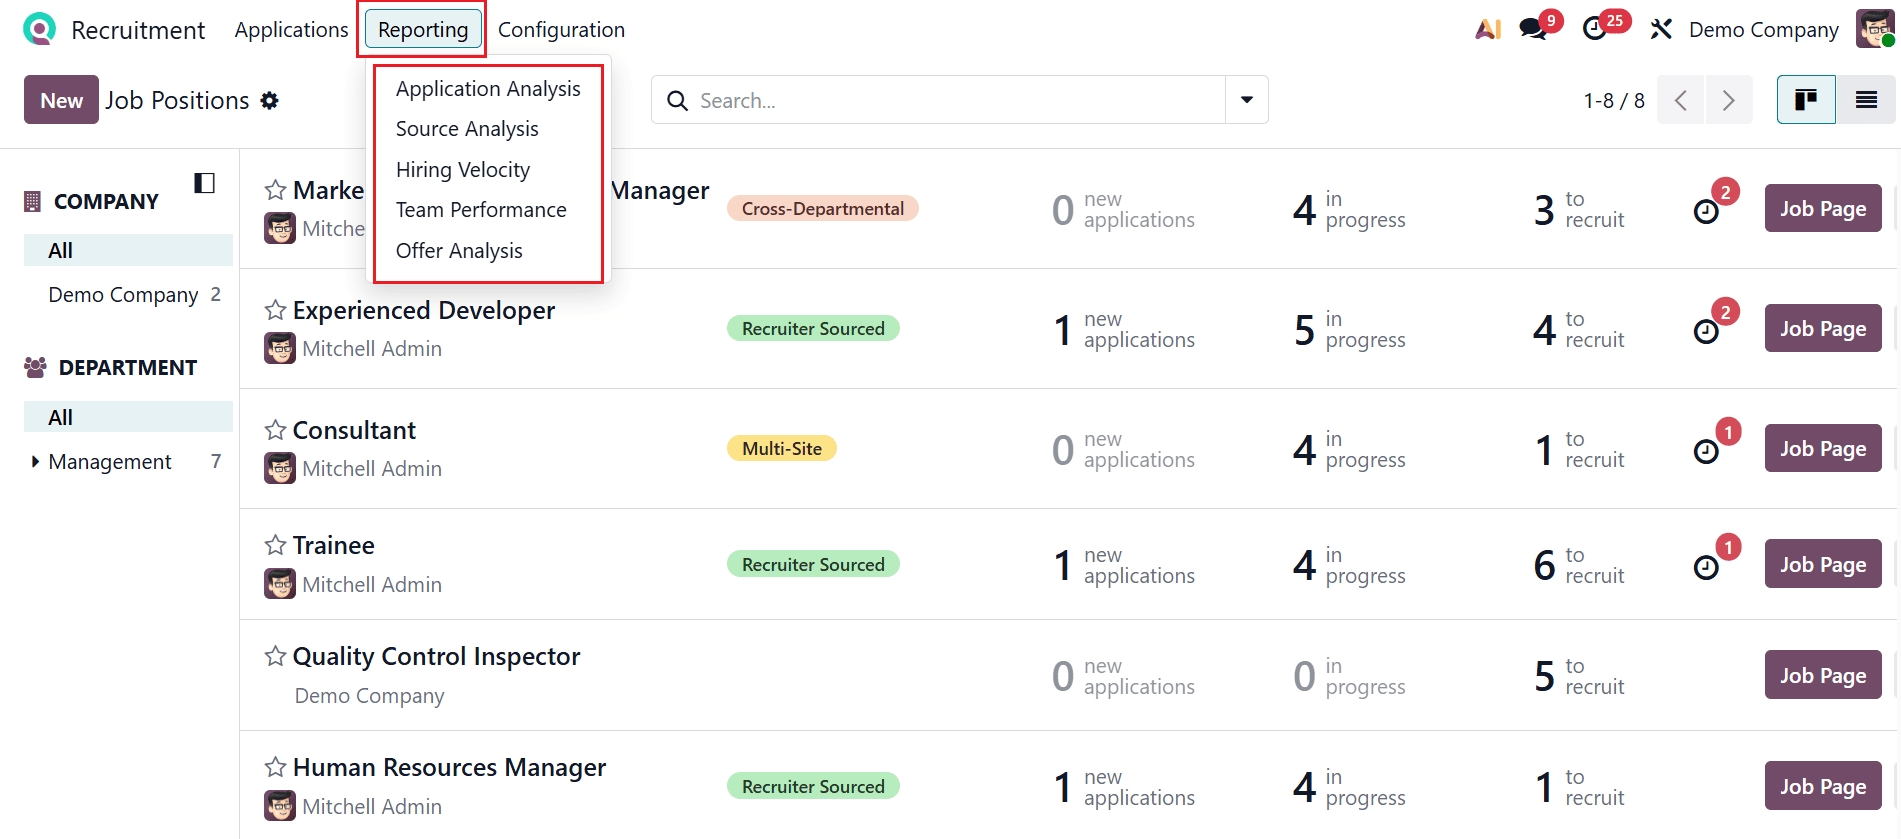Viewport: 1901px width, 839px height.
Task: Click inside the search field
Action: point(950,100)
